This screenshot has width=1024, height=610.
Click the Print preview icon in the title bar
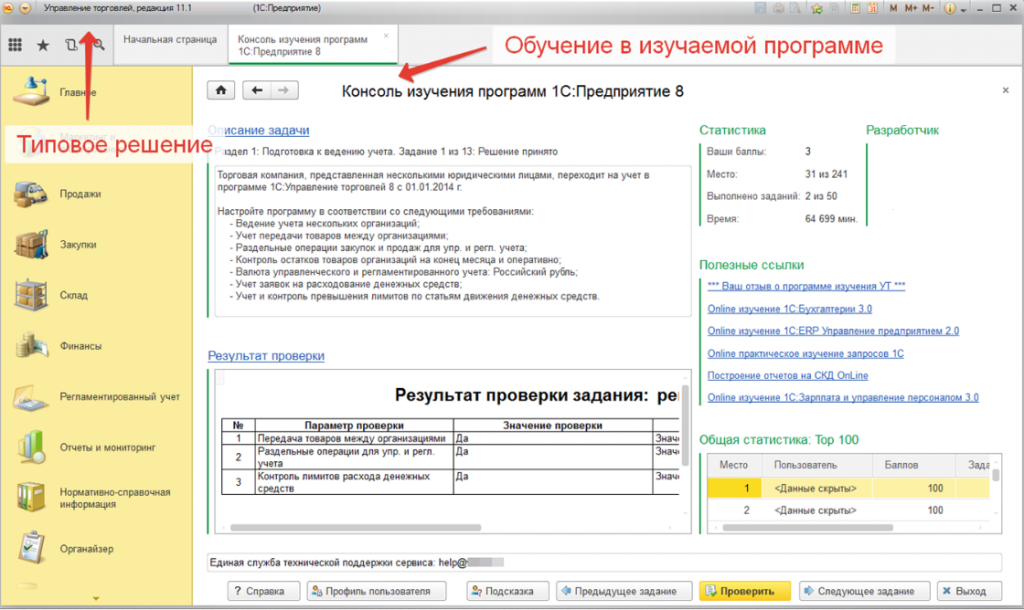coord(795,8)
